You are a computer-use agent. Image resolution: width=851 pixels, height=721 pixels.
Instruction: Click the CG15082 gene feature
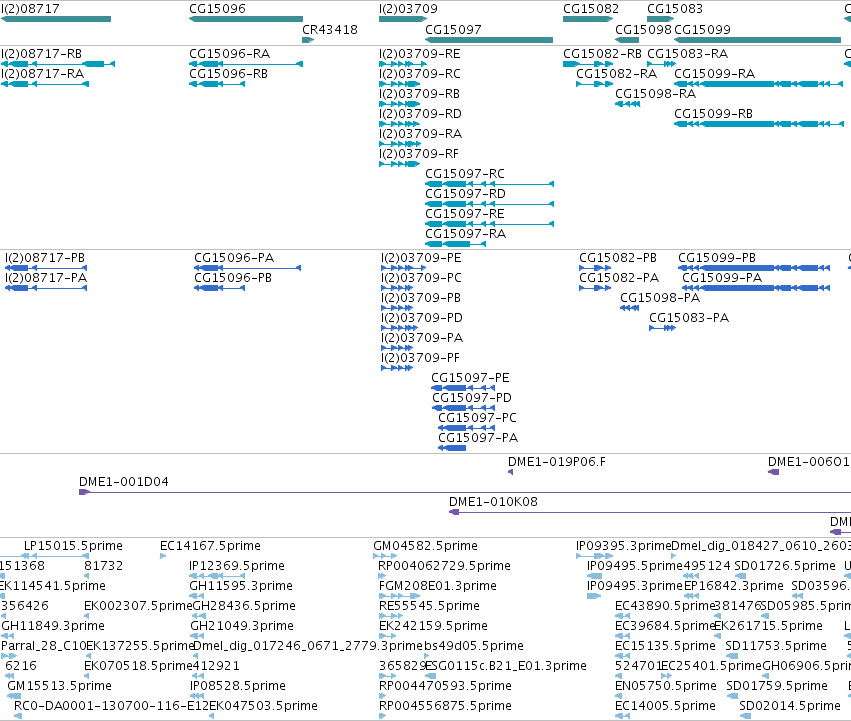point(588,19)
